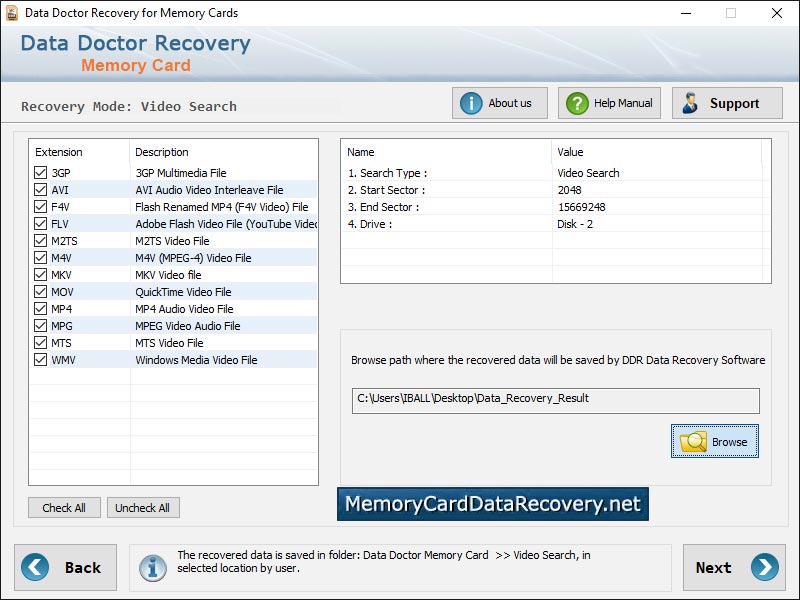Select 'M4V (MPEG-4) Video File' description
The height and width of the screenshot is (600, 800).
(193, 258)
